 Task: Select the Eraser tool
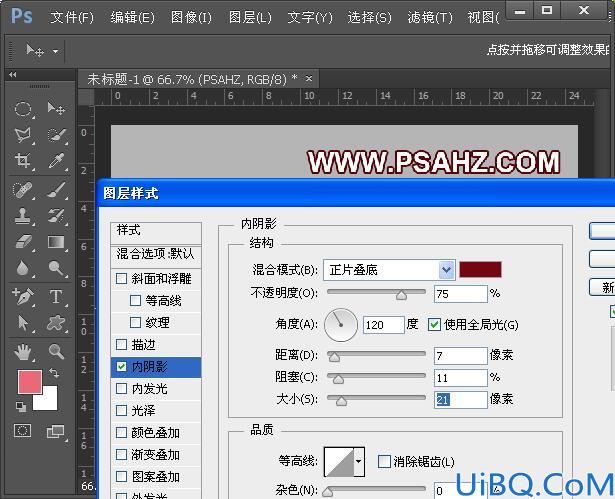[x=23, y=242]
